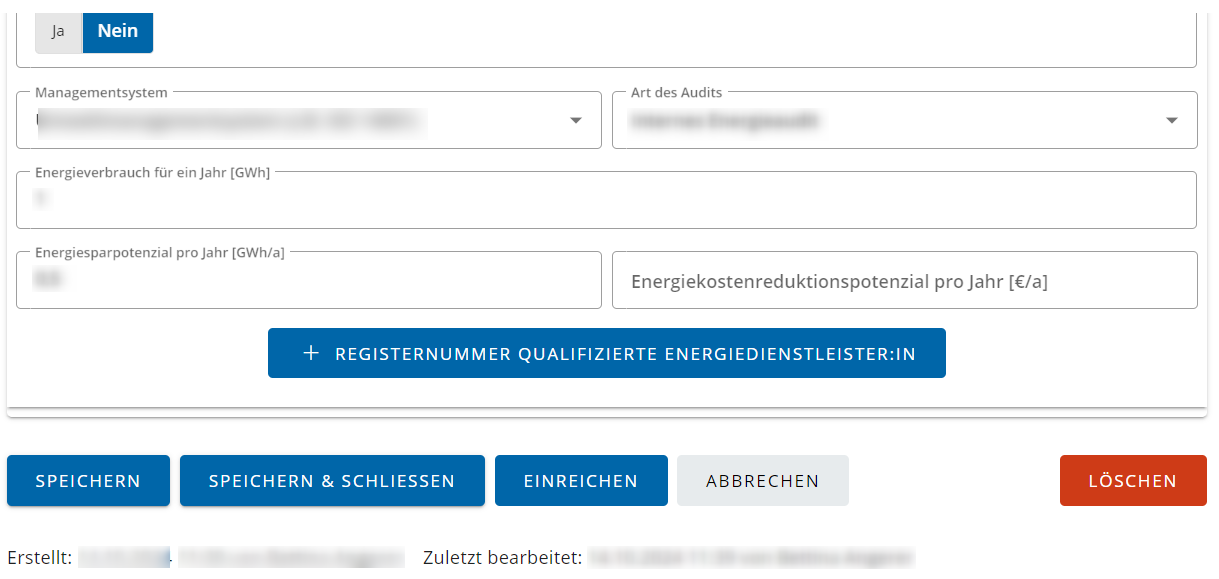Viewport: 1219px width, 579px height.
Task: Expand the Managementsystem dropdown arrow
Action: 576,121
